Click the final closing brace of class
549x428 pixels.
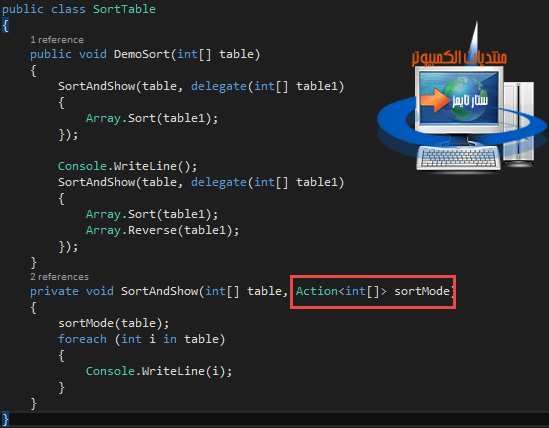(x=5, y=419)
